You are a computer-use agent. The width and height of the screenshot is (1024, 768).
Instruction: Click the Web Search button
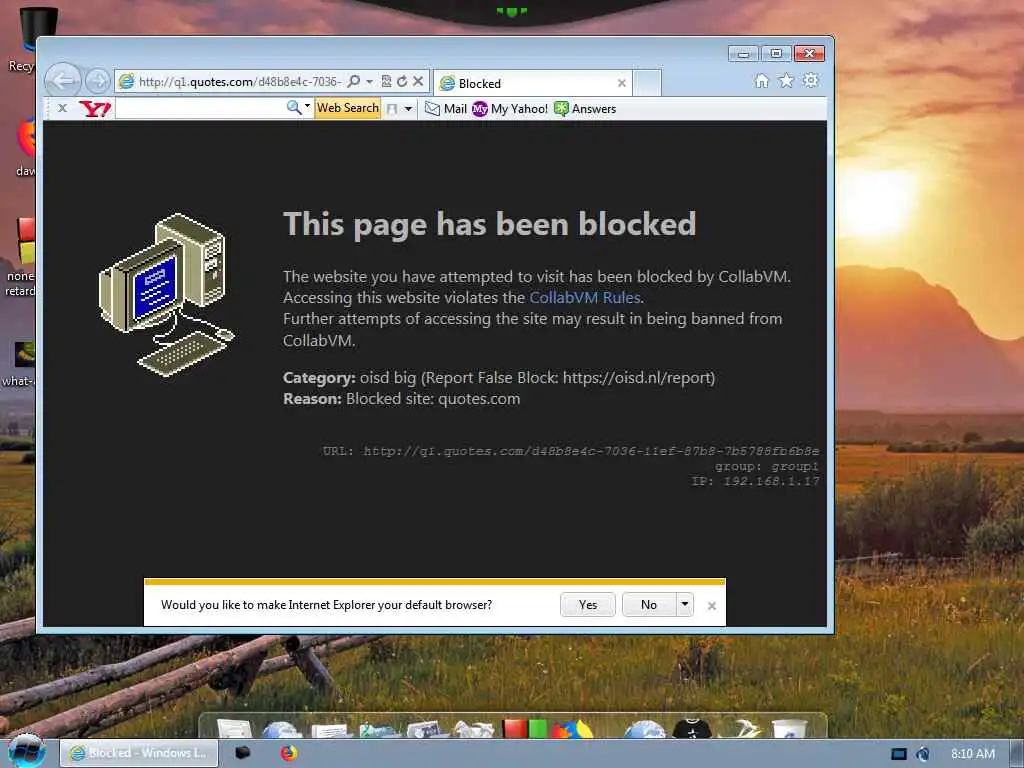tap(347, 108)
